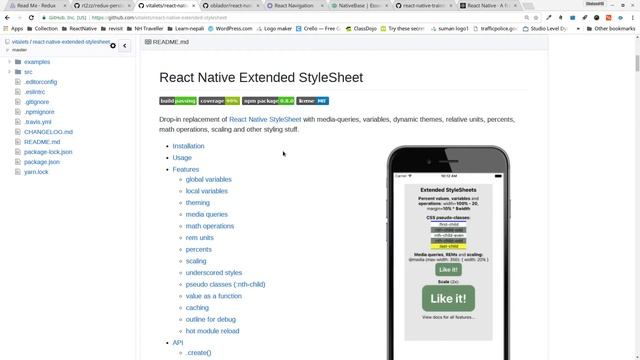This screenshot has height=360, width=640.
Task: Open the rem units link
Action: 200,238
